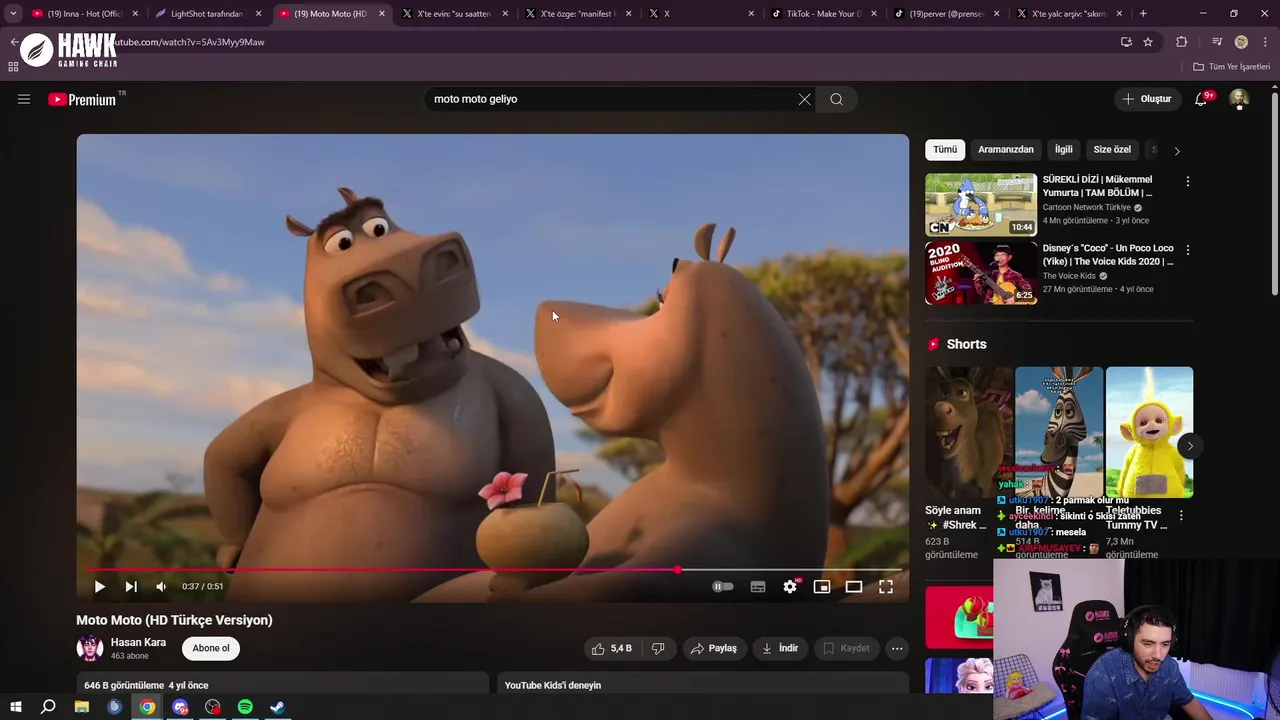Screen dimensions: 1280x720
Task: Open Windows taskbar search
Action: point(48,707)
